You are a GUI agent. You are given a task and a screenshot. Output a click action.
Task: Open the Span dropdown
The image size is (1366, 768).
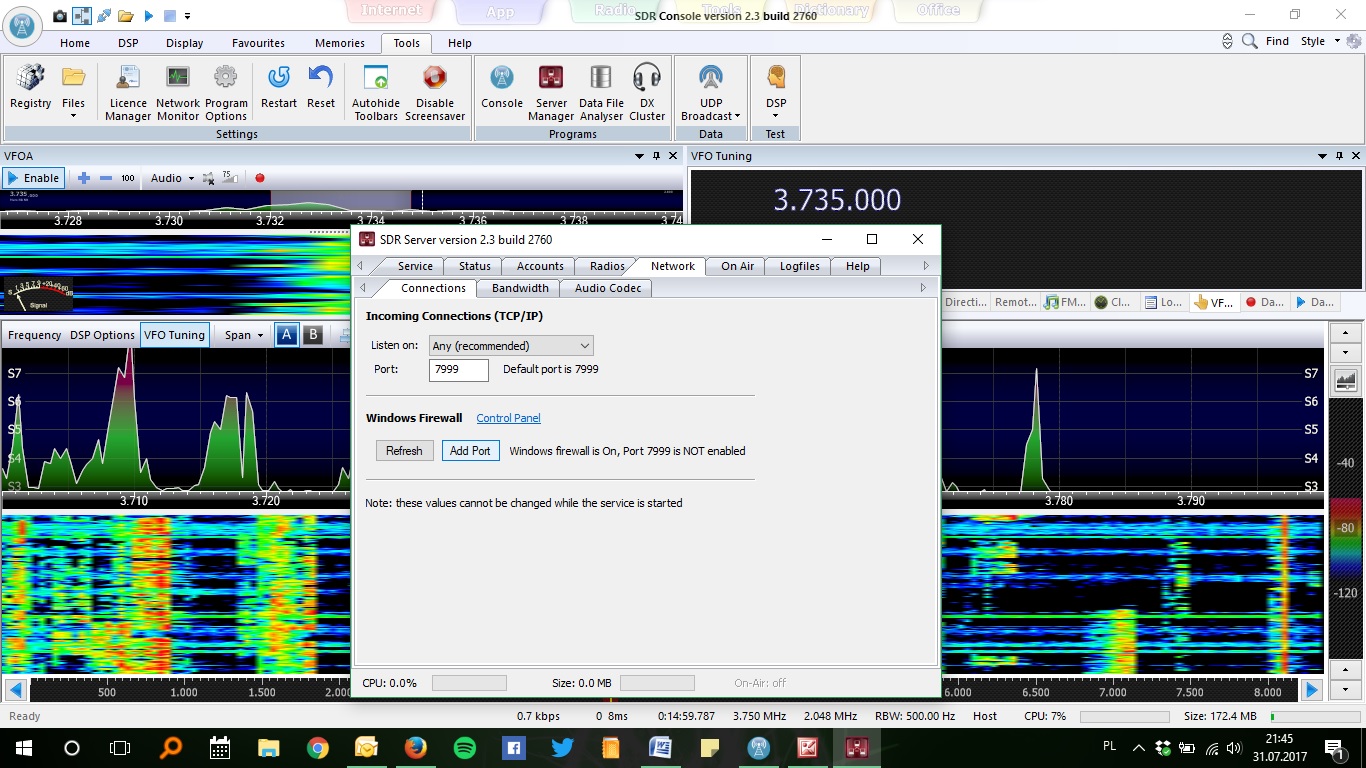click(x=244, y=335)
